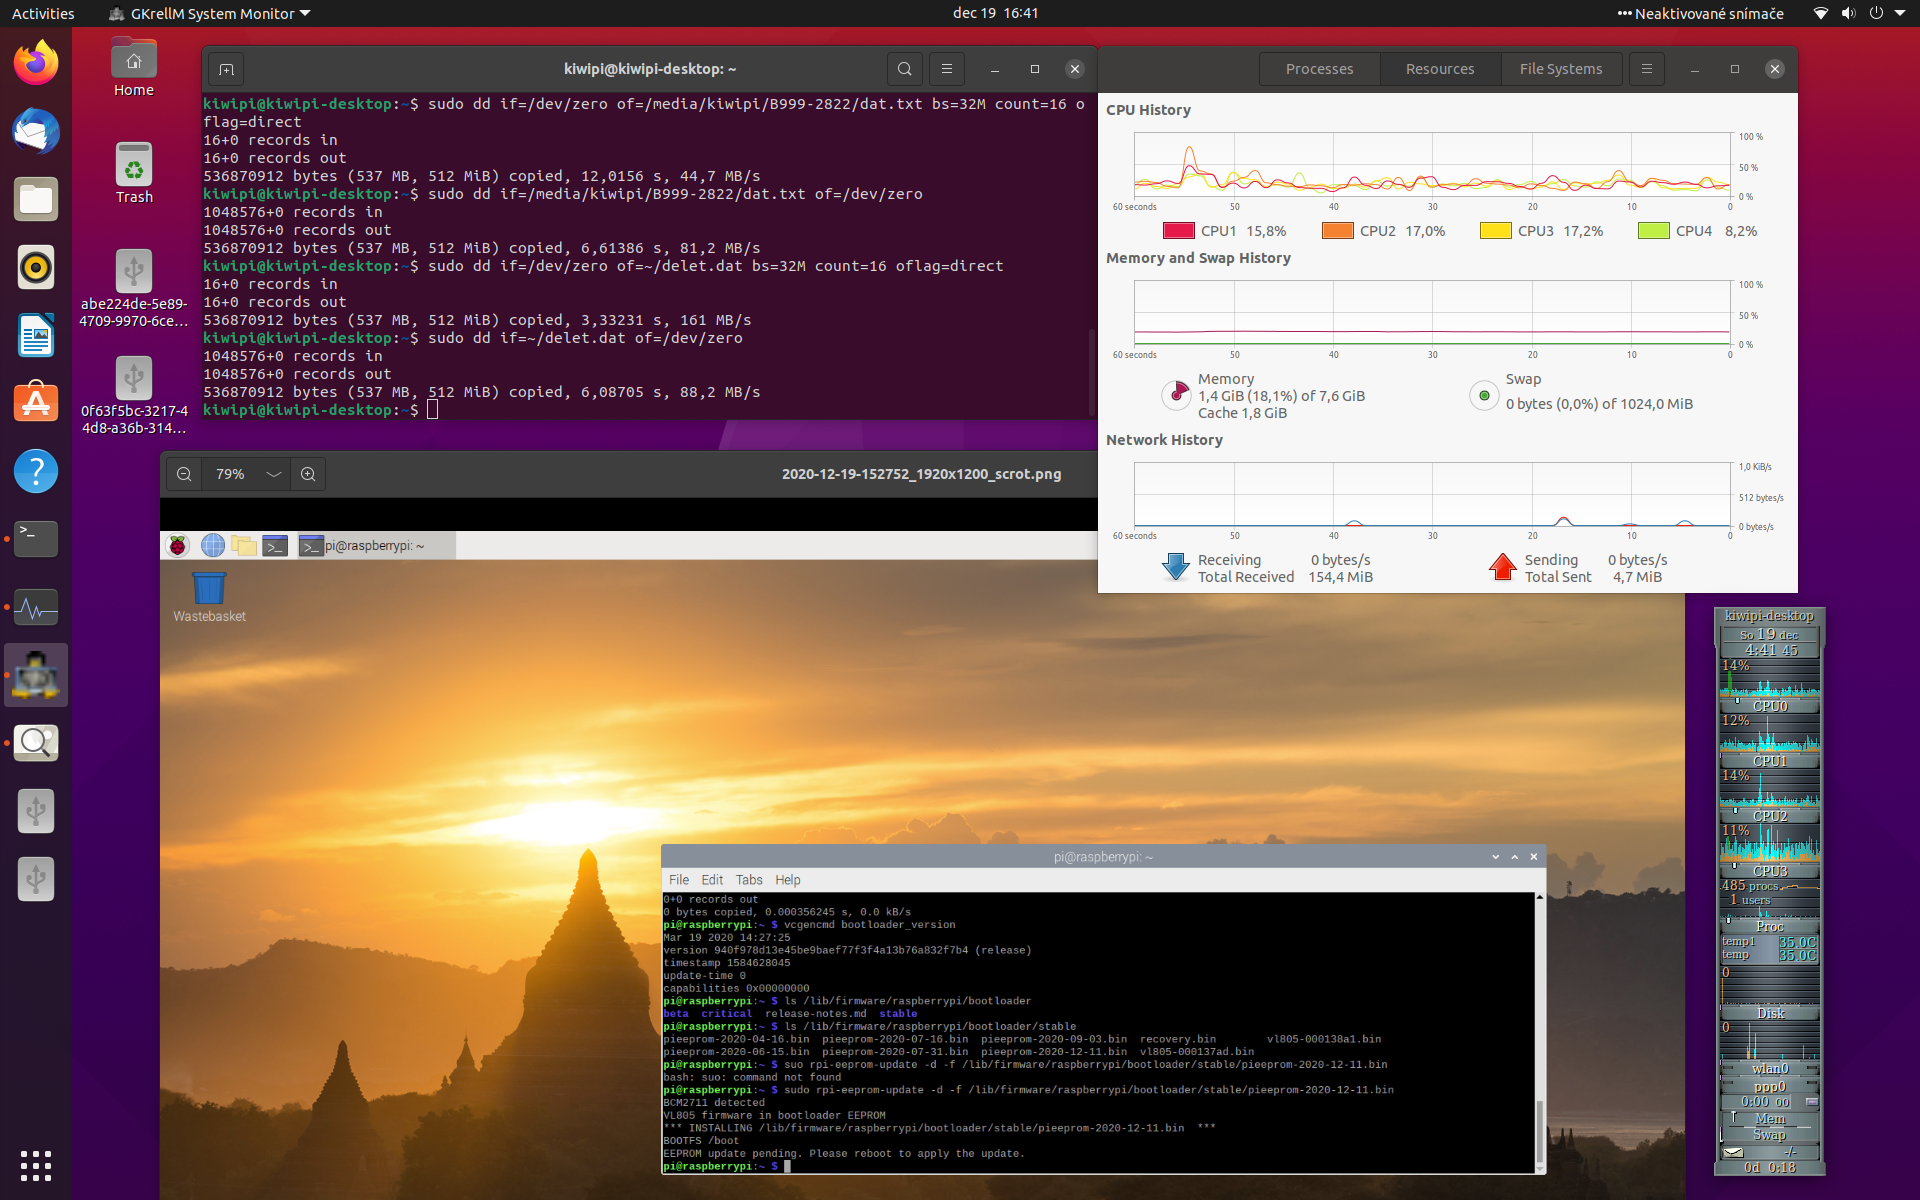Open System Monitor hamburger menu
Viewport: 1920px width, 1200px height.
(1646, 69)
